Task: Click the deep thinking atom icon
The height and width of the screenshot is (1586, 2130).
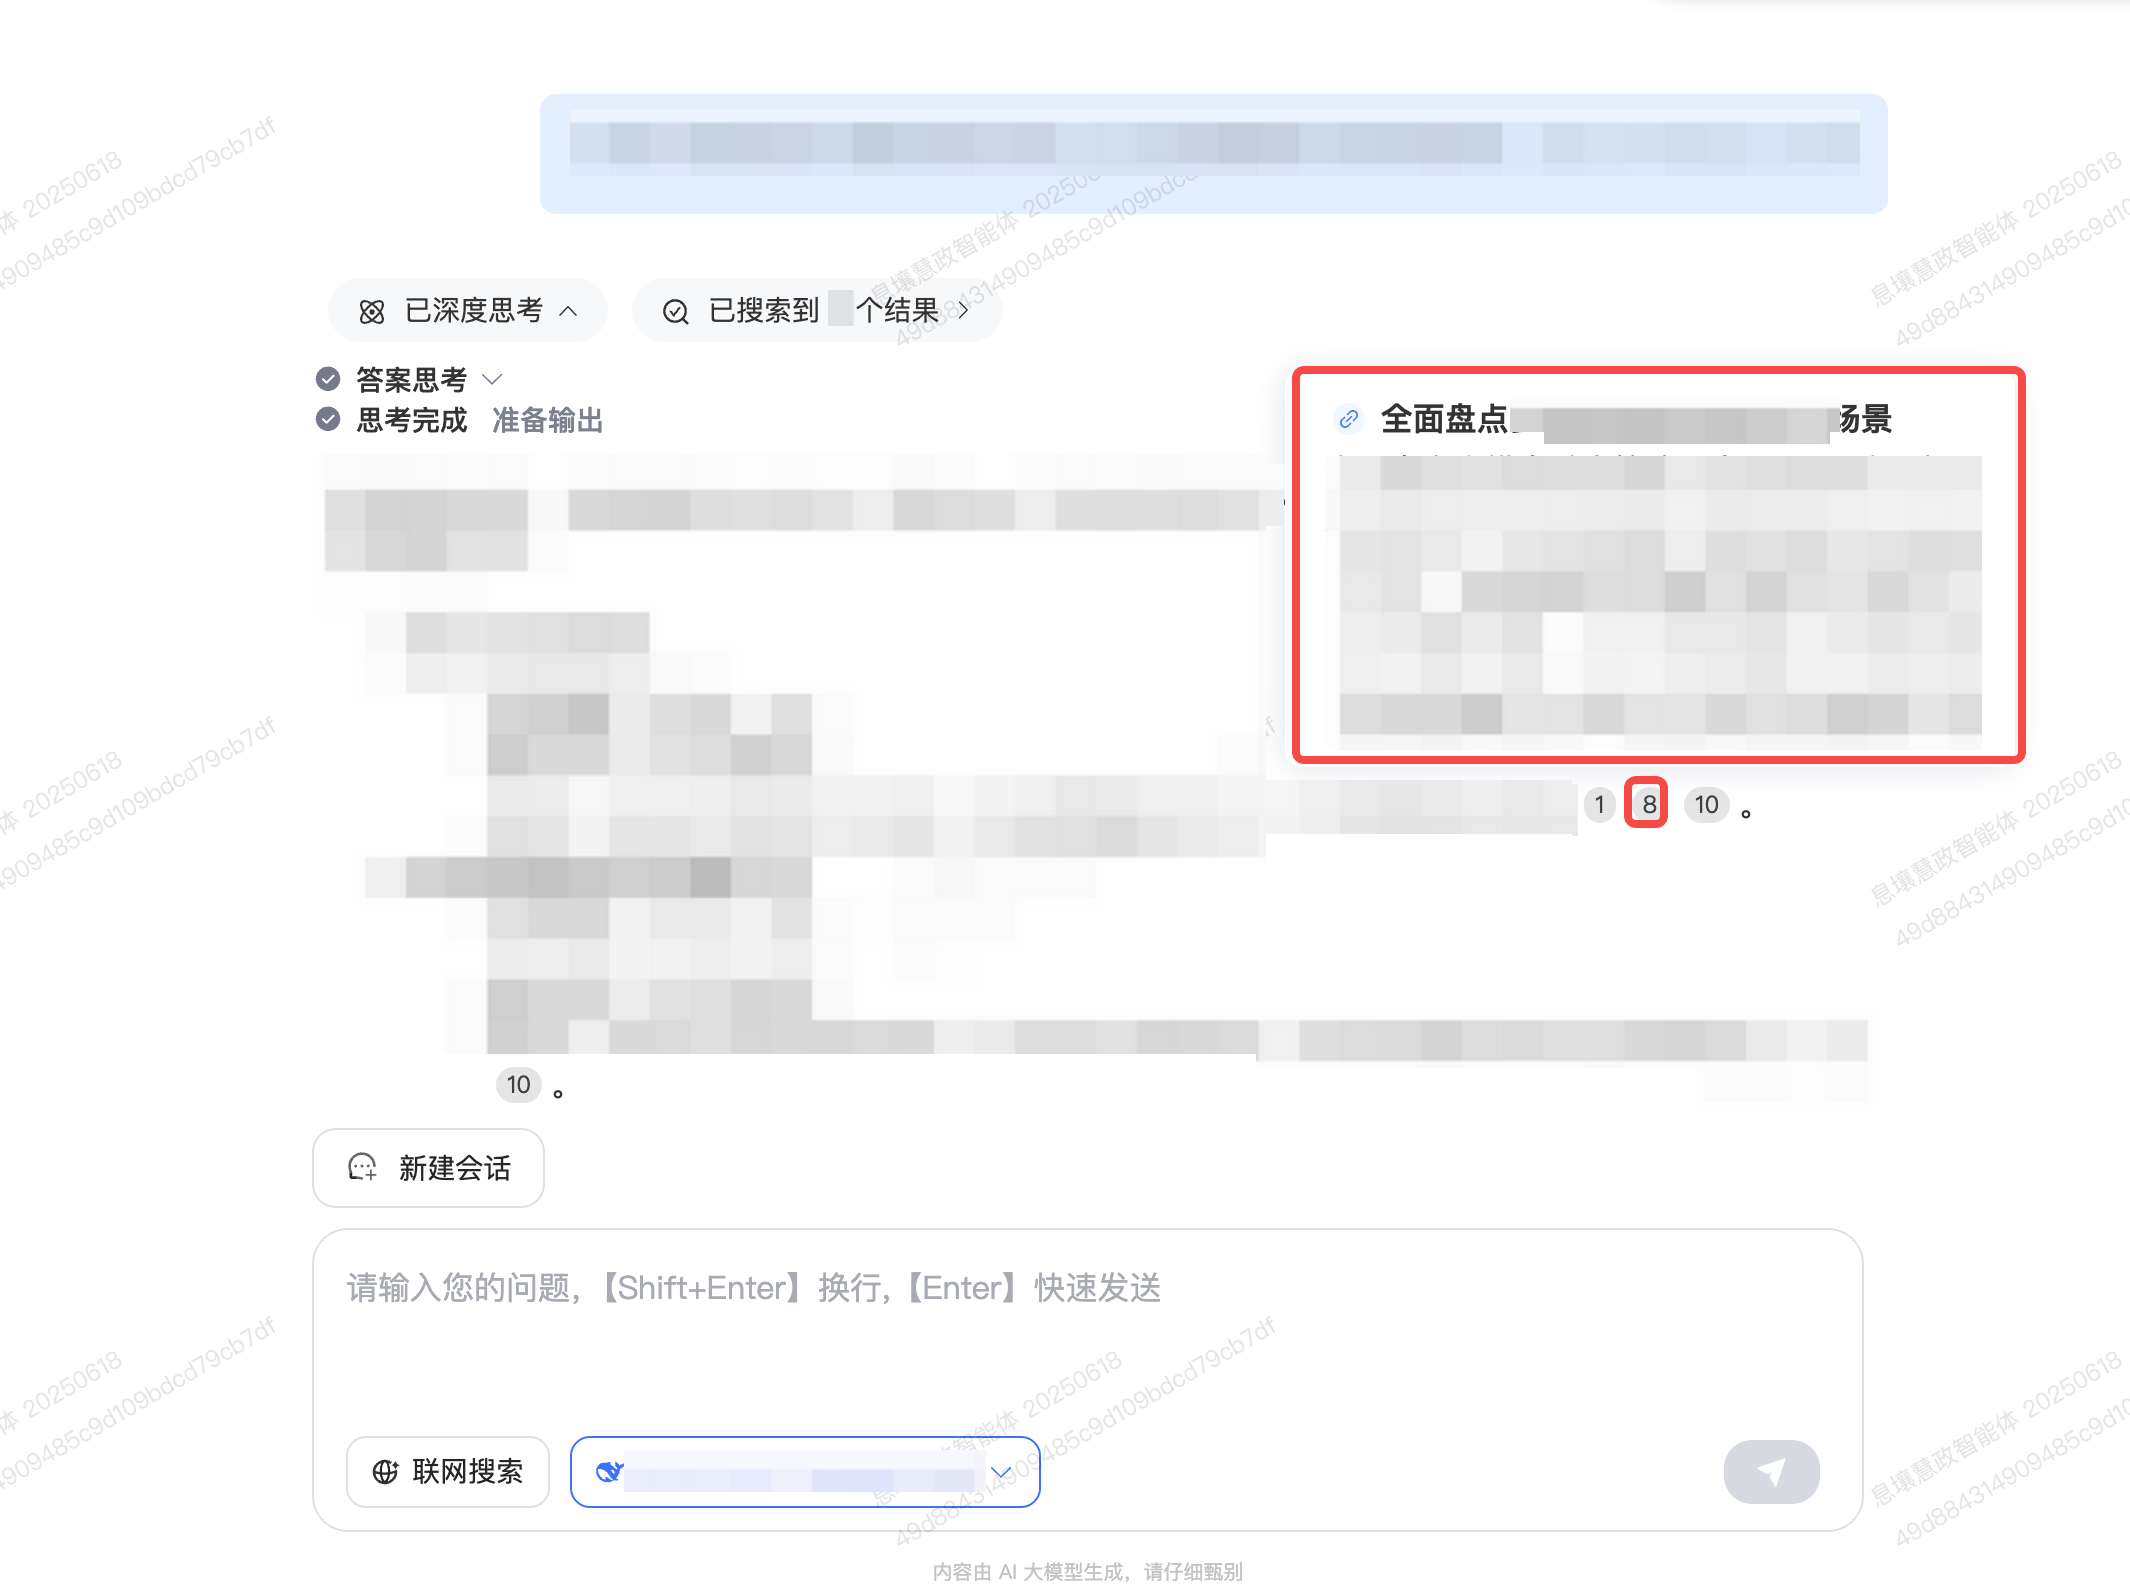Action: (x=372, y=312)
